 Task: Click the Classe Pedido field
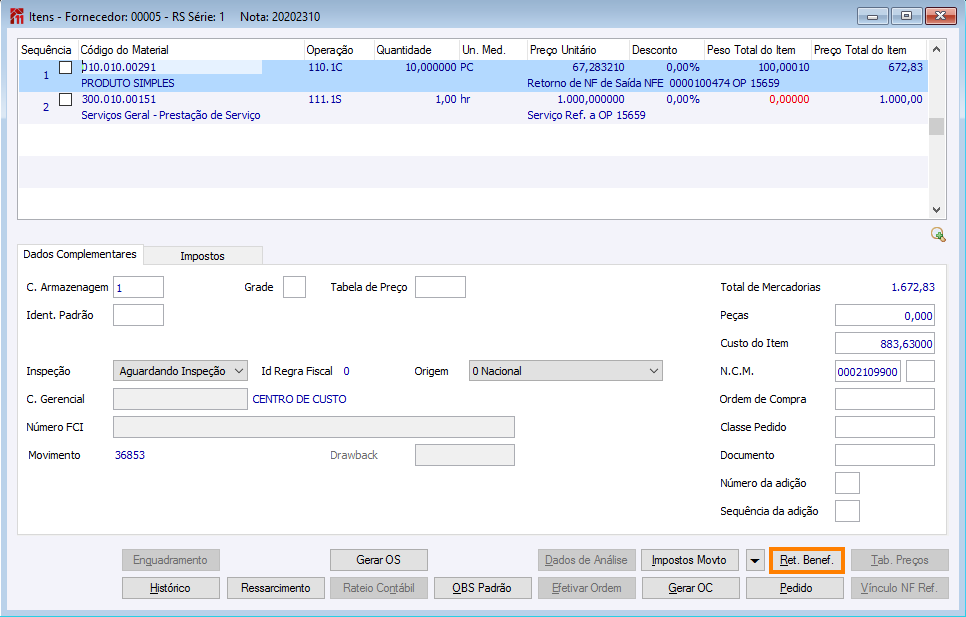coord(885,427)
